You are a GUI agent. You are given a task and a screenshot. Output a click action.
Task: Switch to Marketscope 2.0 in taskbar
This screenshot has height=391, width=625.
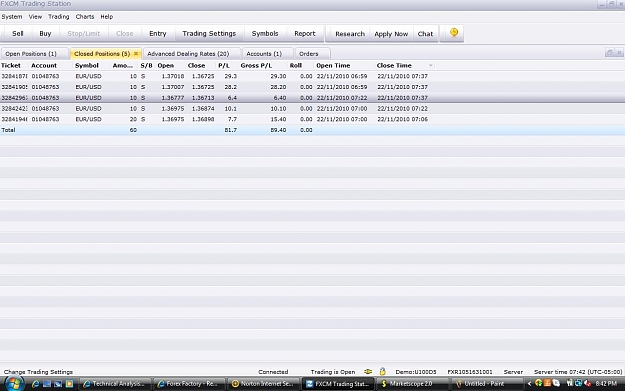pyautogui.click(x=412, y=384)
